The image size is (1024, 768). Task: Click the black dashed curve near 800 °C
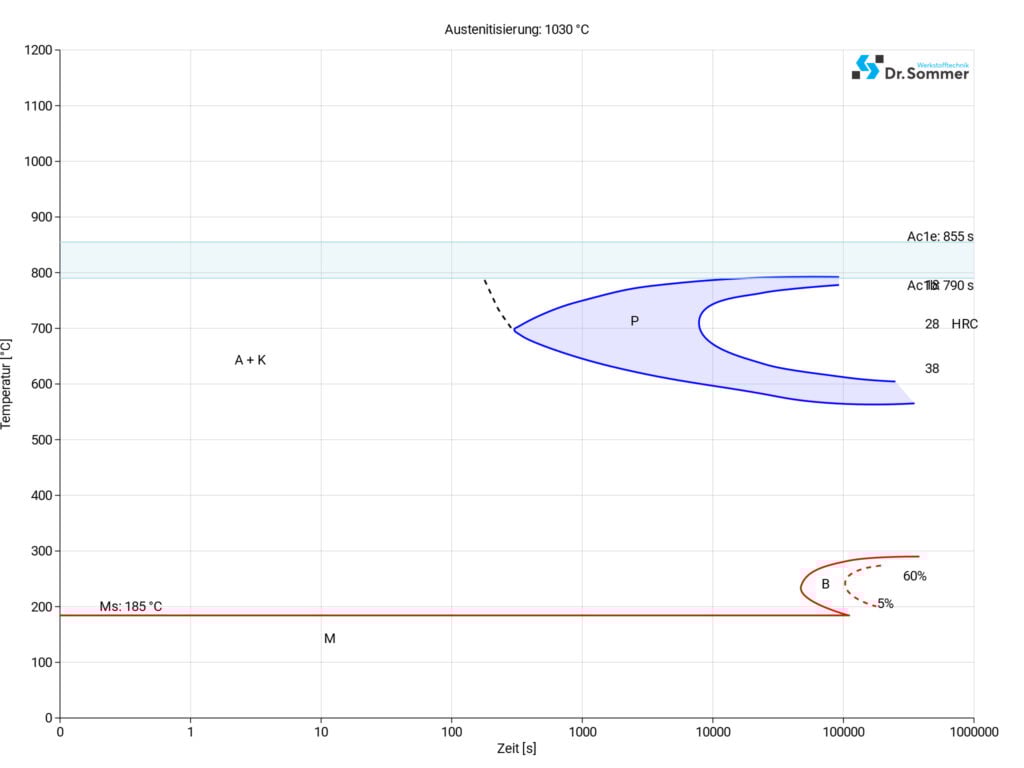pyautogui.click(x=495, y=302)
